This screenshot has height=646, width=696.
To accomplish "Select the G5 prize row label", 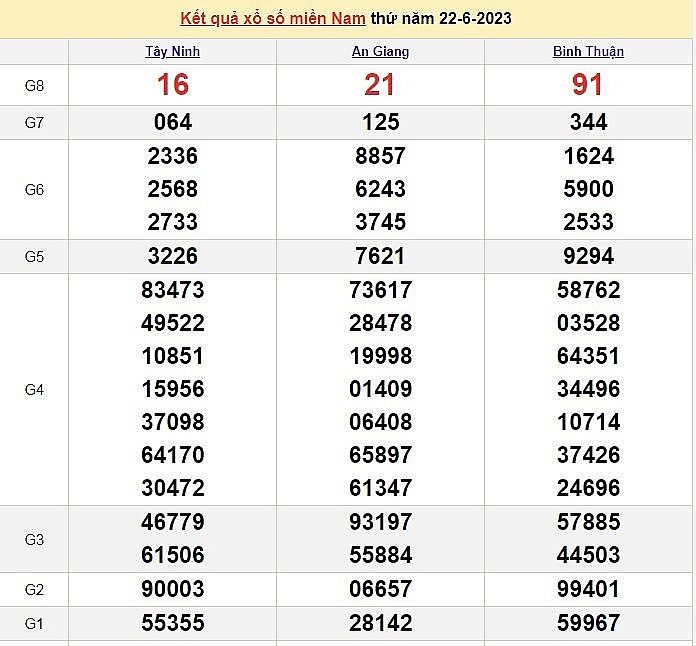I will [x=34, y=256].
